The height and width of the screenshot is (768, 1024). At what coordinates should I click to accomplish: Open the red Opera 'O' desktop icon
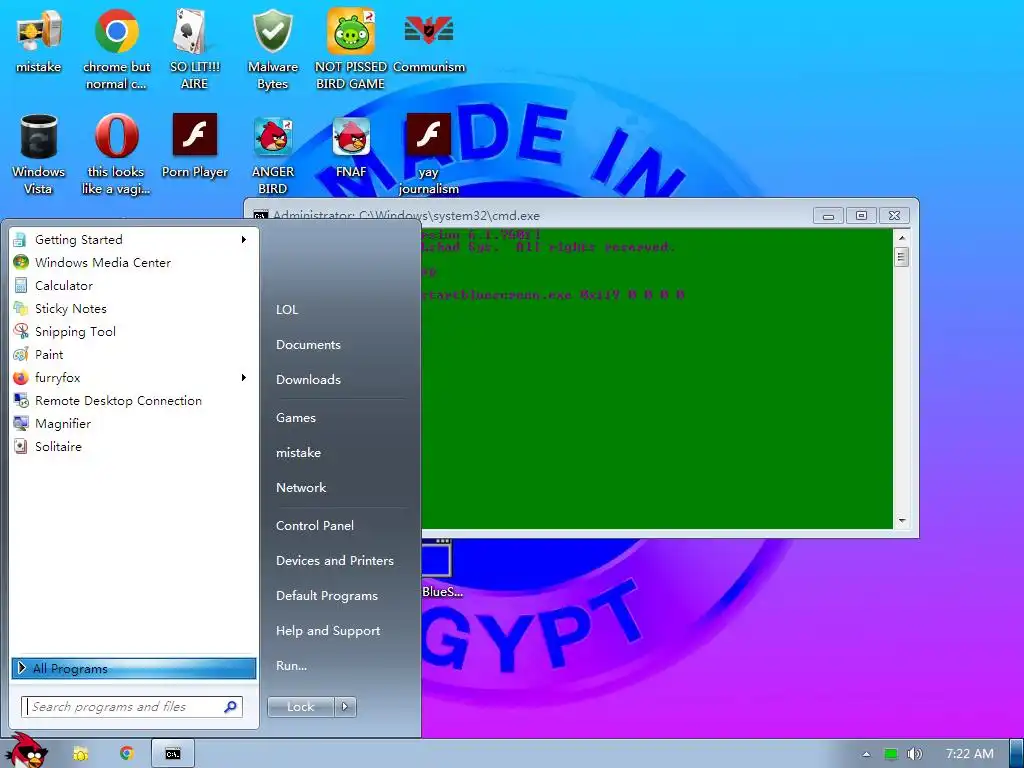[x=116, y=154]
